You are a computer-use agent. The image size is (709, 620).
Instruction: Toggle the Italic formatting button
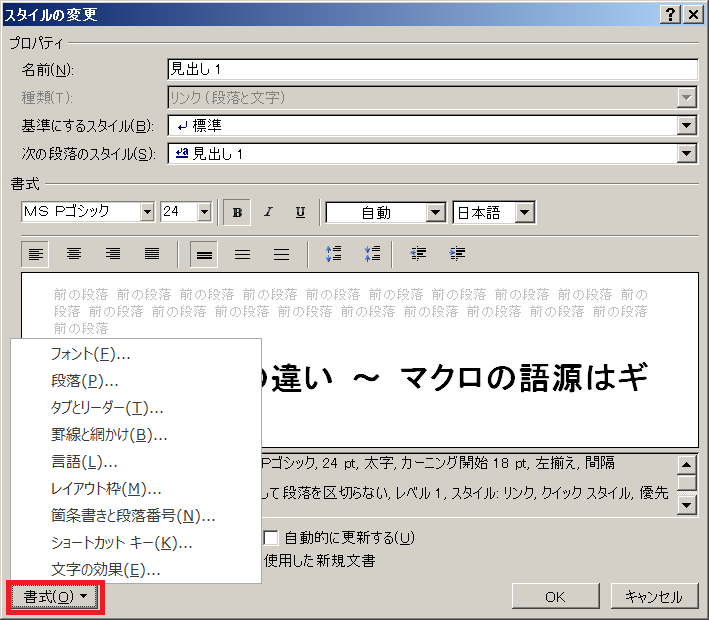pos(269,212)
